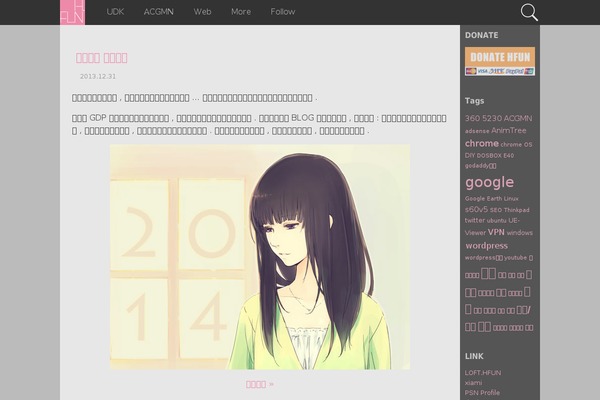The width and height of the screenshot is (600, 400).
Task: Select the bold chrome tag
Action: tap(482, 144)
